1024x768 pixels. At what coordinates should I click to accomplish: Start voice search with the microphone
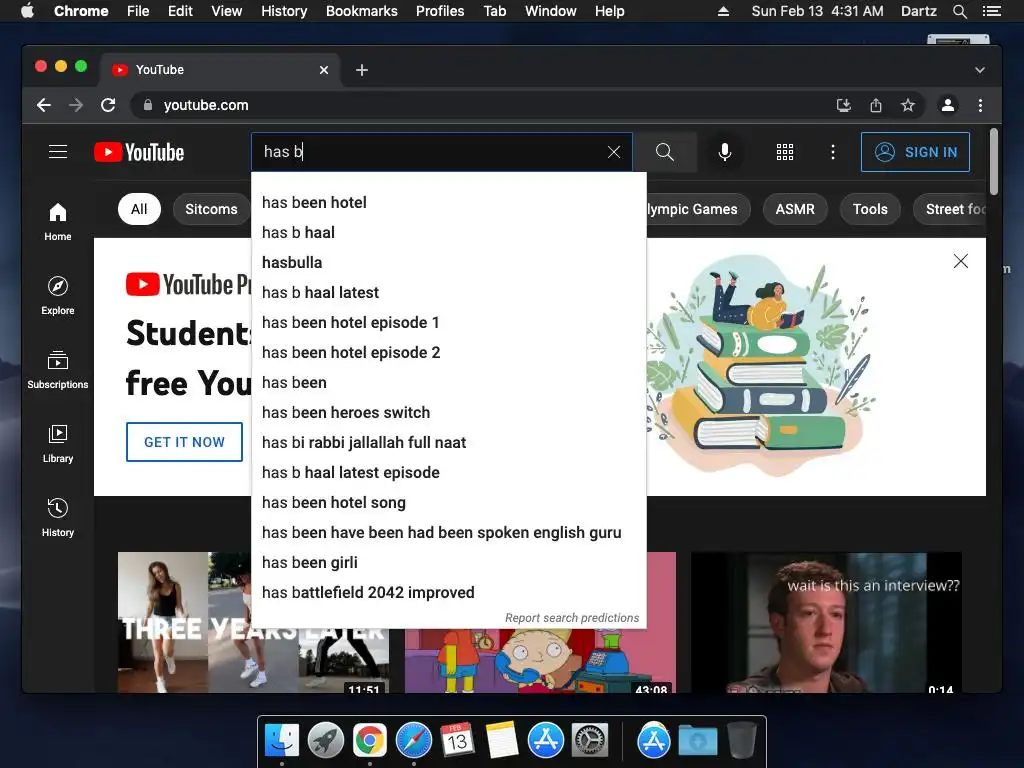pyautogui.click(x=725, y=152)
